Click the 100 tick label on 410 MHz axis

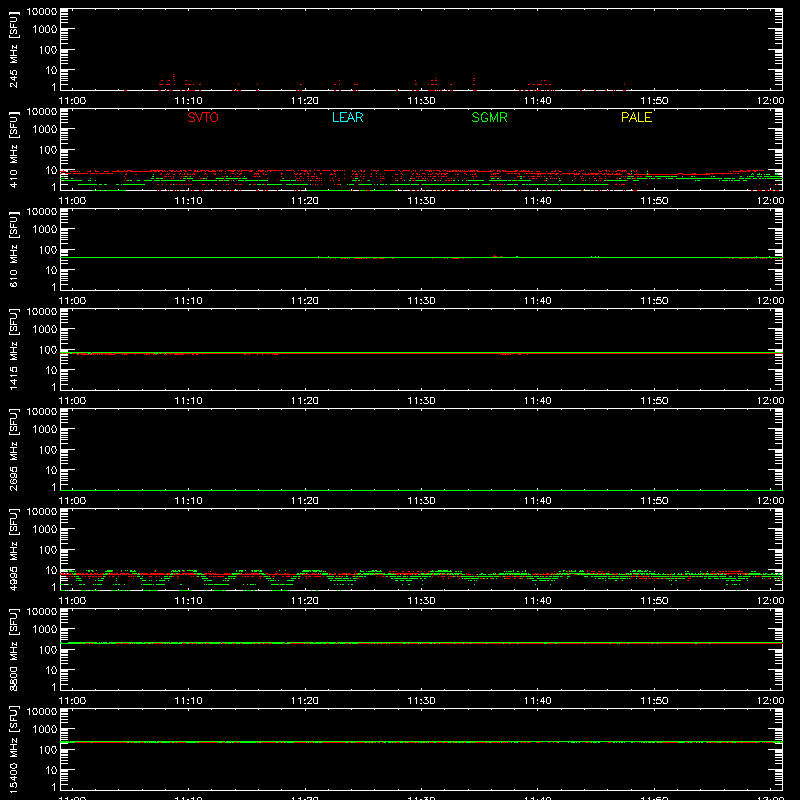(x=48, y=150)
